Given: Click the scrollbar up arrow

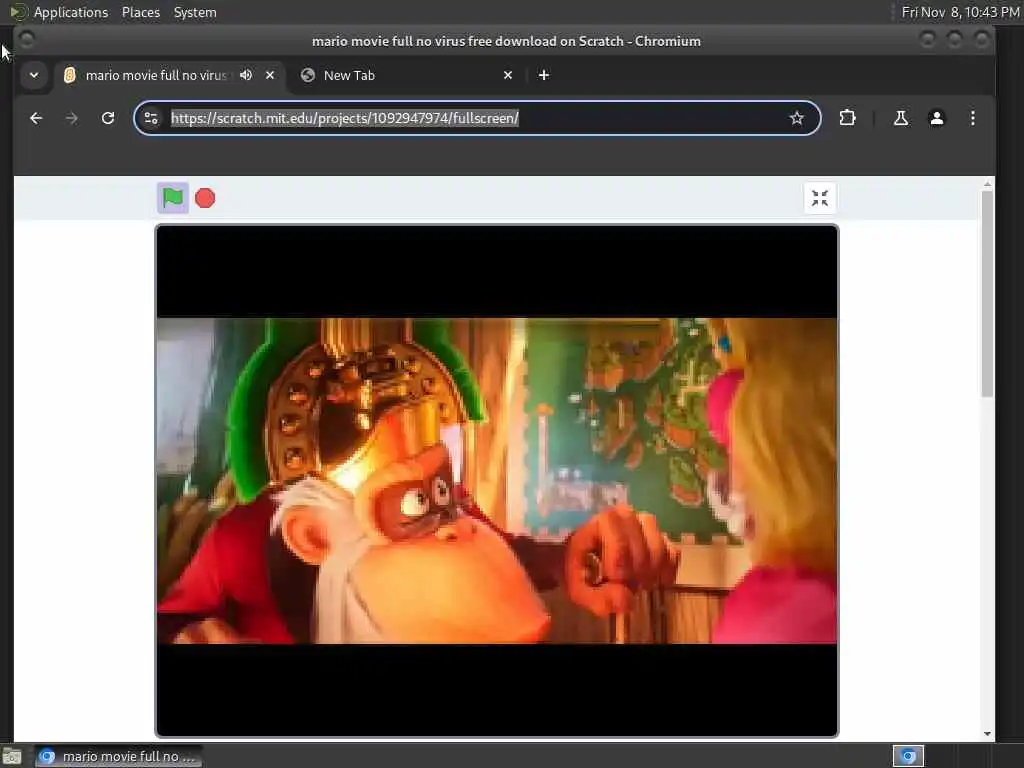Looking at the screenshot, I should coord(987,184).
